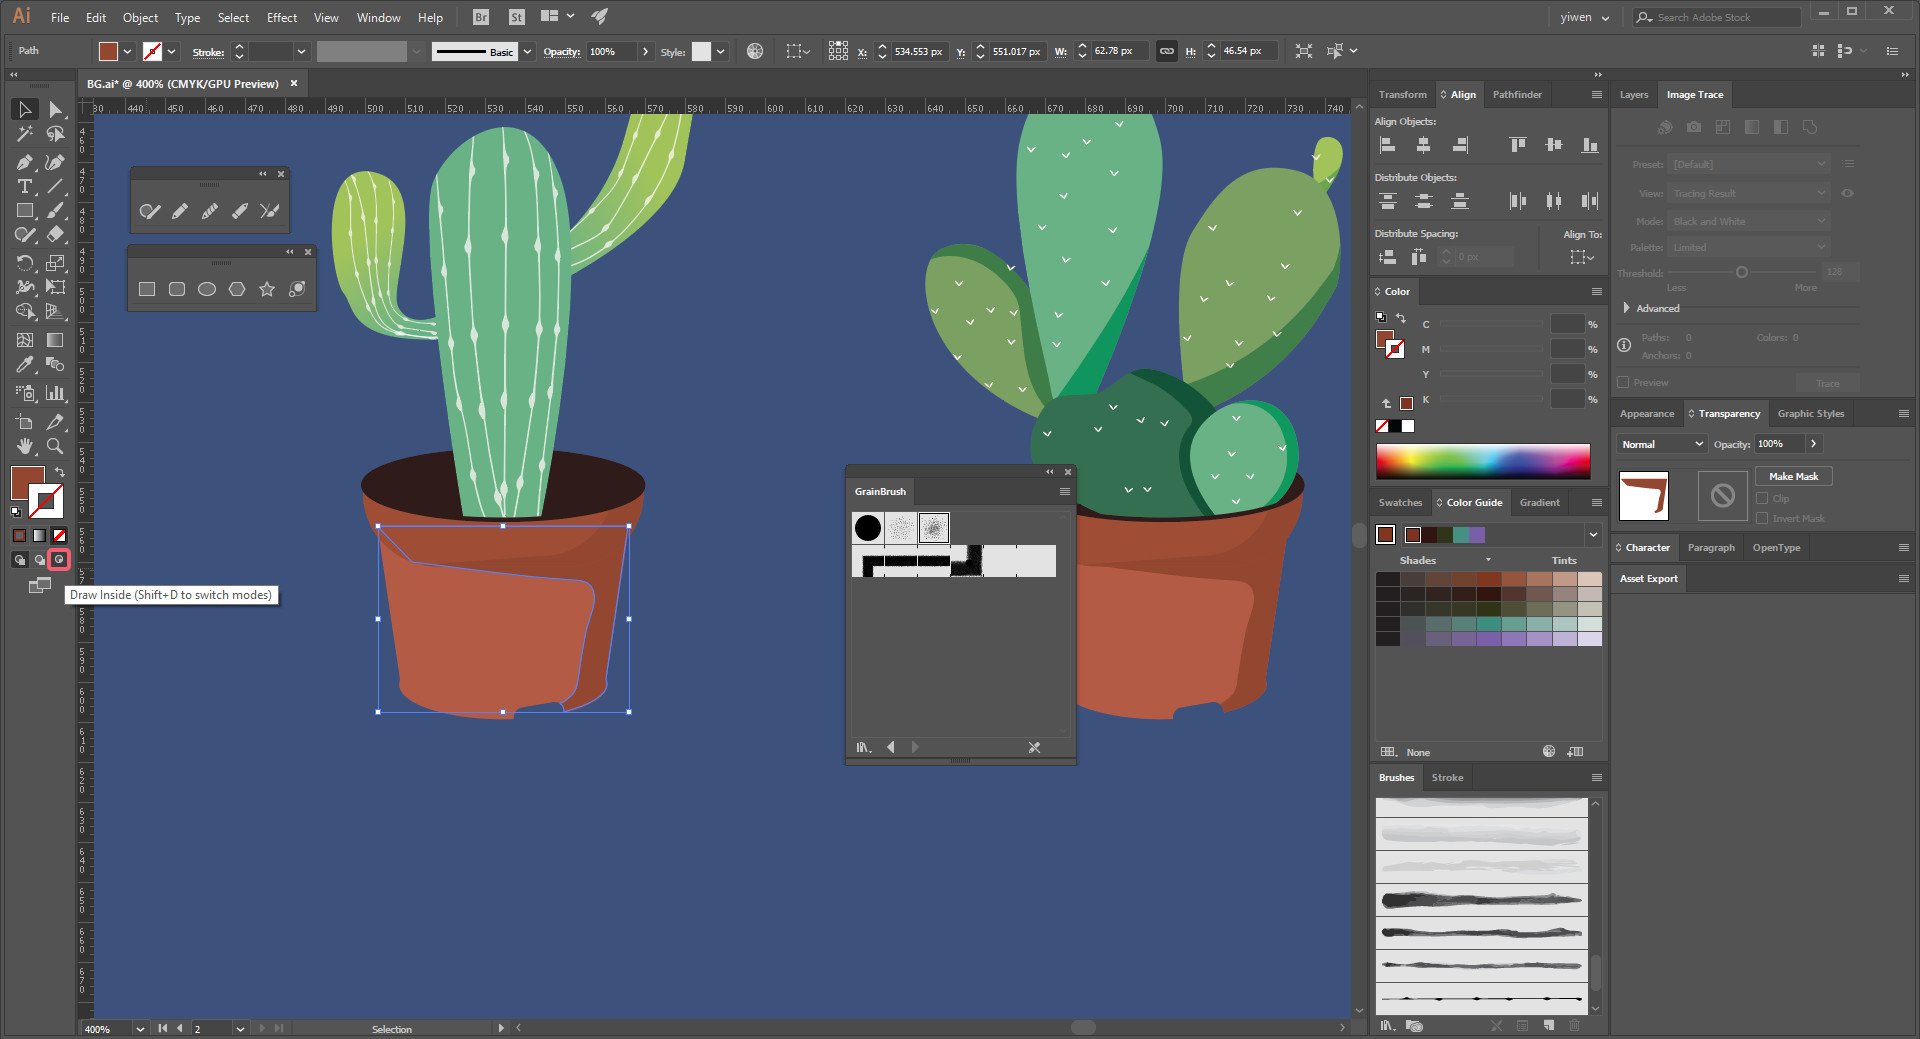Viewport: 1920px width, 1039px height.
Task: Enable Draw Inside mode
Action: click(59, 560)
